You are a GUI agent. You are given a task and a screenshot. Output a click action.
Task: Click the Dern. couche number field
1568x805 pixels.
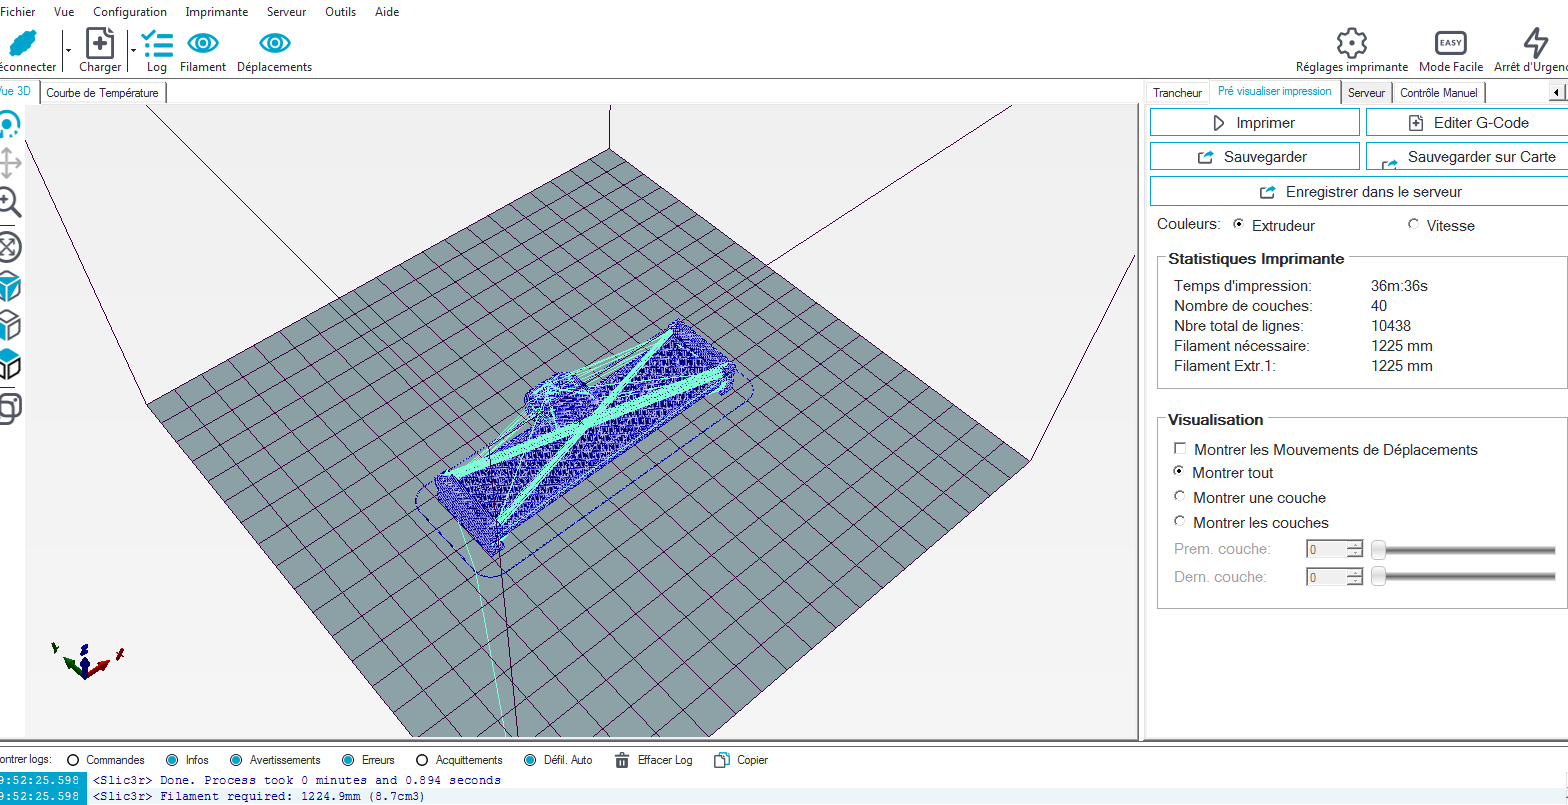(x=1326, y=577)
